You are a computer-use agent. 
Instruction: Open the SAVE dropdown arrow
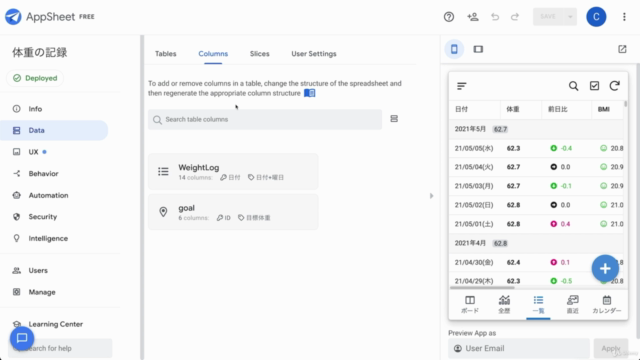point(570,17)
